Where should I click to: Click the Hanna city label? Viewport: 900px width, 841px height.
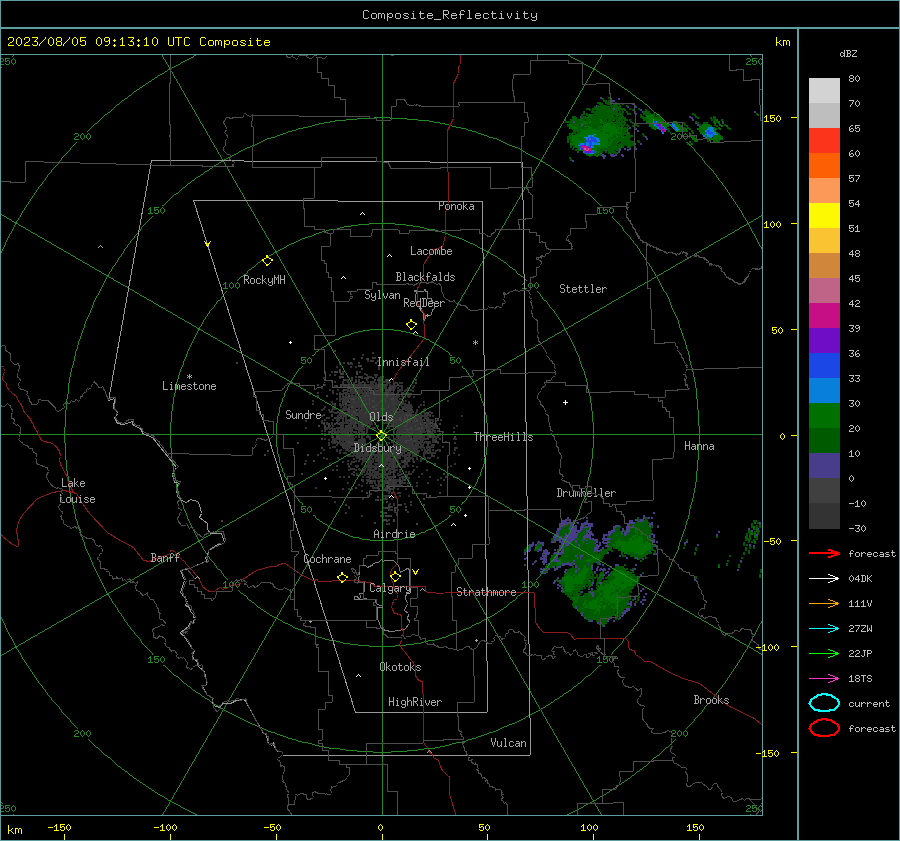coord(699,446)
